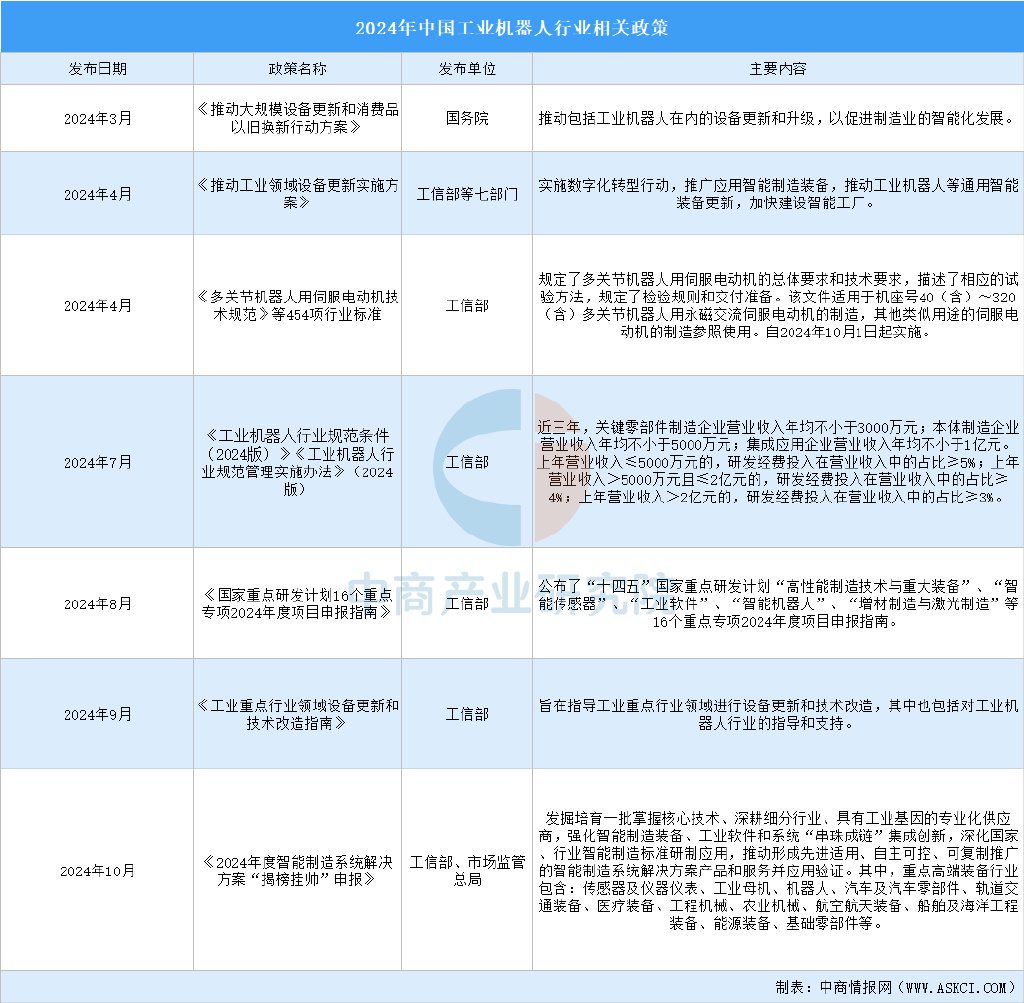Click the 主要内容 column header
1024x1003 pixels.
[777, 69]
